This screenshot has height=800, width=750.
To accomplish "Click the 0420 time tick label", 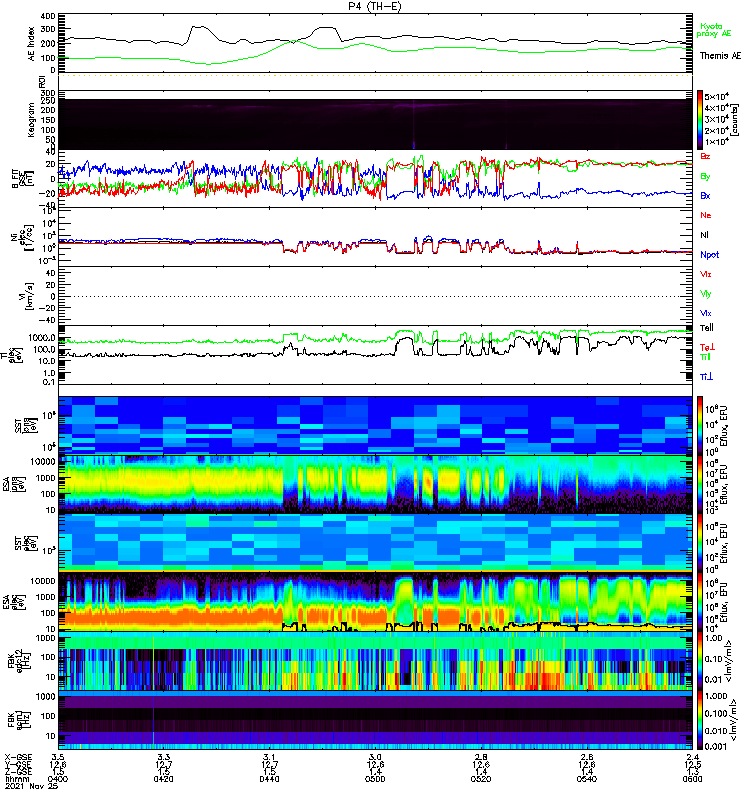I will (163, 779).
